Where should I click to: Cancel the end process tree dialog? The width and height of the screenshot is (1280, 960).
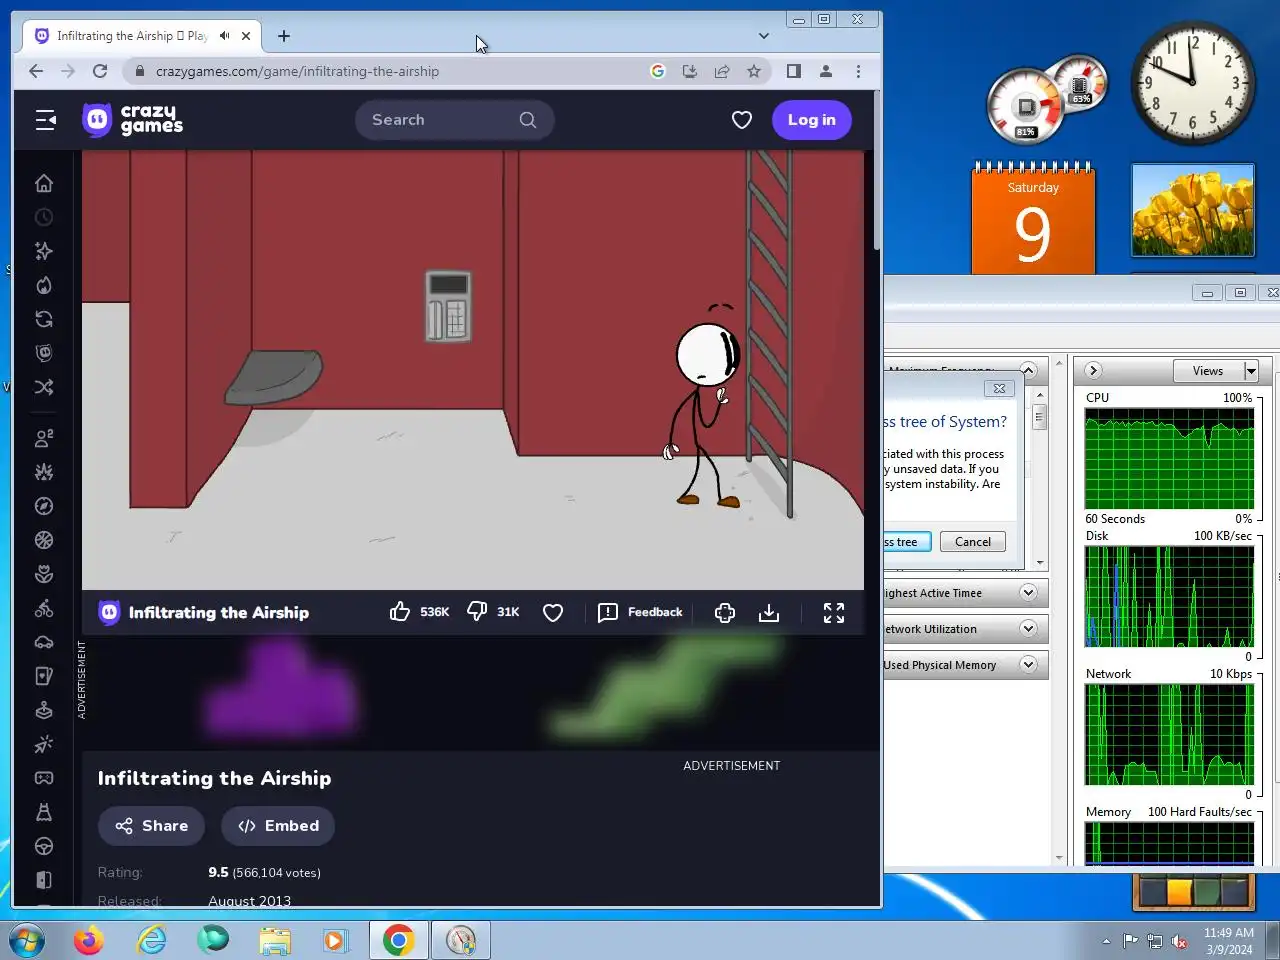(973, 542)
